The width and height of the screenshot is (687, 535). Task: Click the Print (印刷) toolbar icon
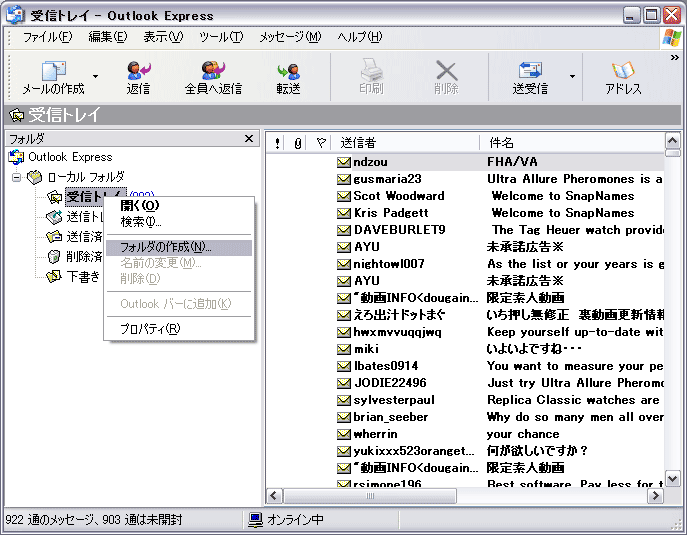[372, 70]
